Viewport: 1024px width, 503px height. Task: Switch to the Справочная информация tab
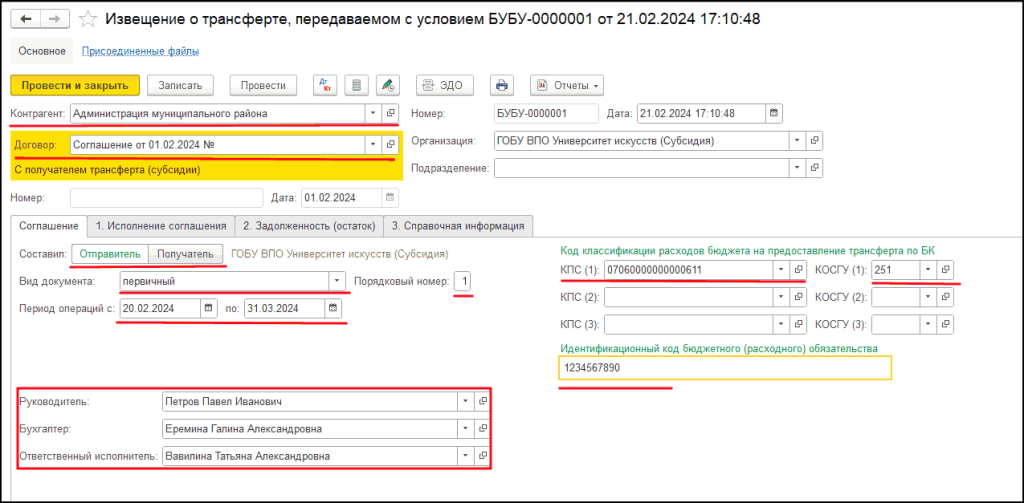(x=458, y=225)
